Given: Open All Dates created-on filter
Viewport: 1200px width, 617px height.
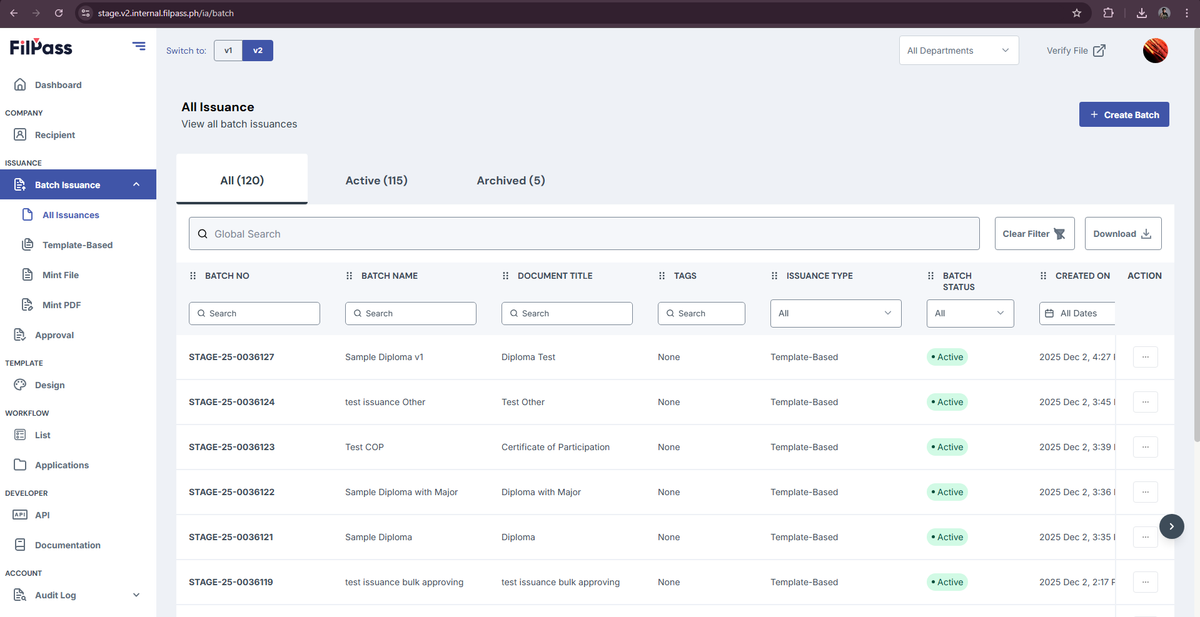Looking at the screenshot, I should click(x=1077, y=313).
